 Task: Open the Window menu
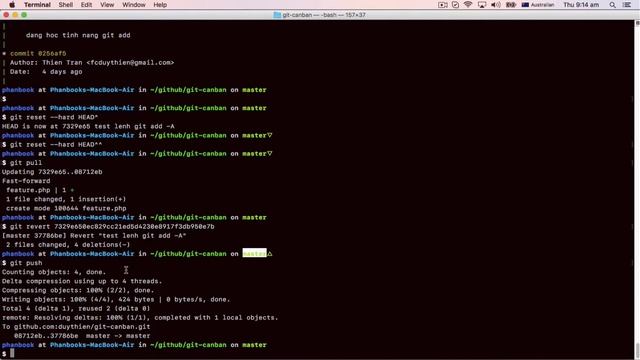[x=134, y=5]
